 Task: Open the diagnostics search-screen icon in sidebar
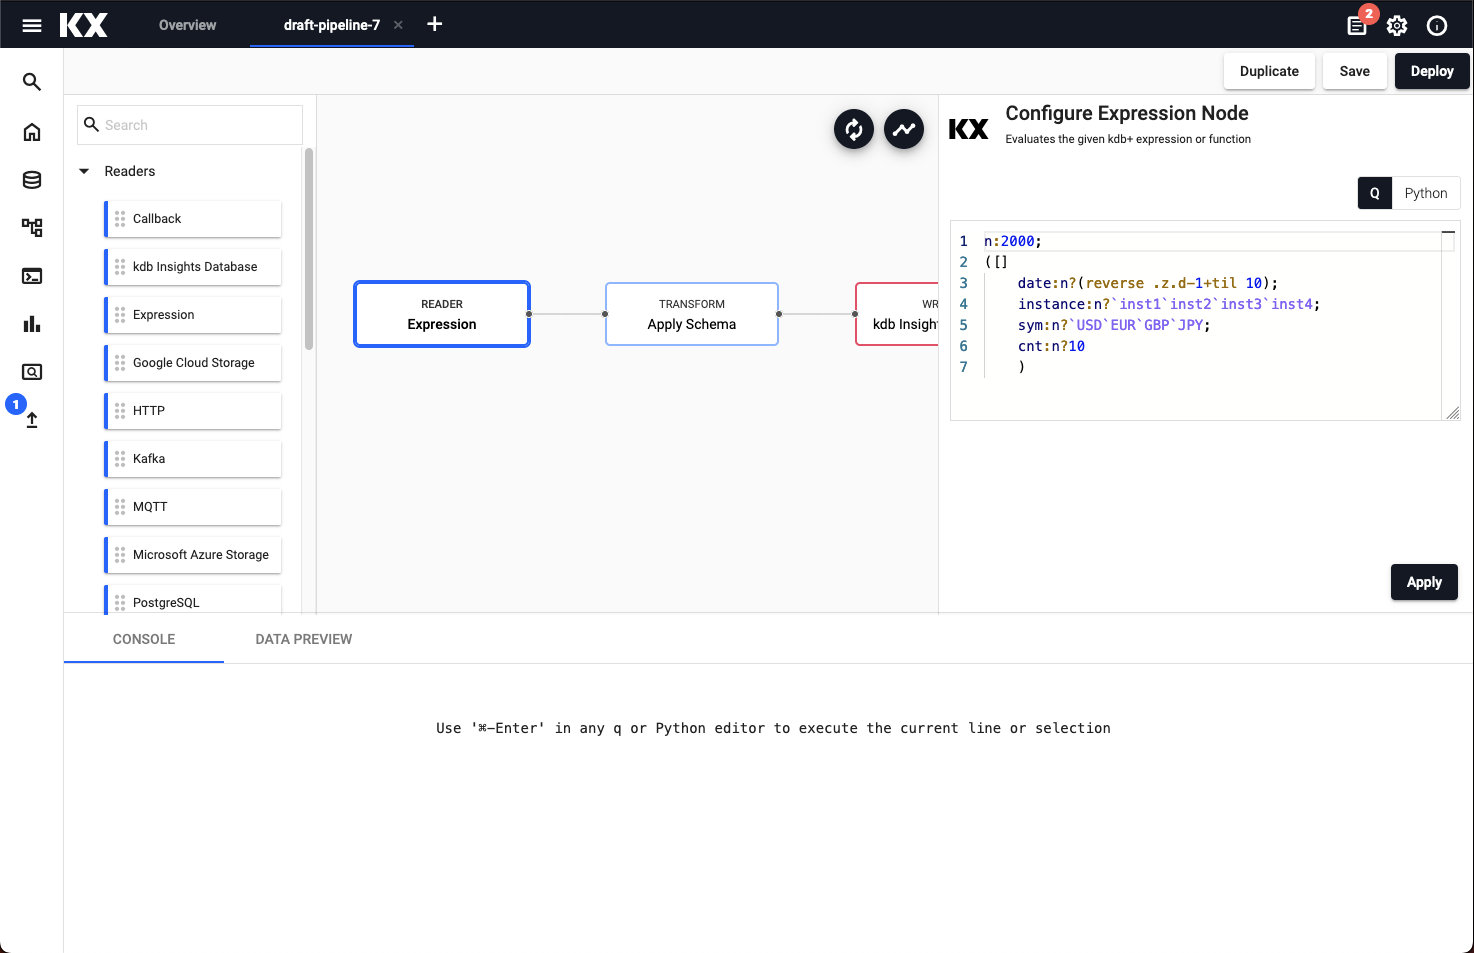(x=32, y=372)
